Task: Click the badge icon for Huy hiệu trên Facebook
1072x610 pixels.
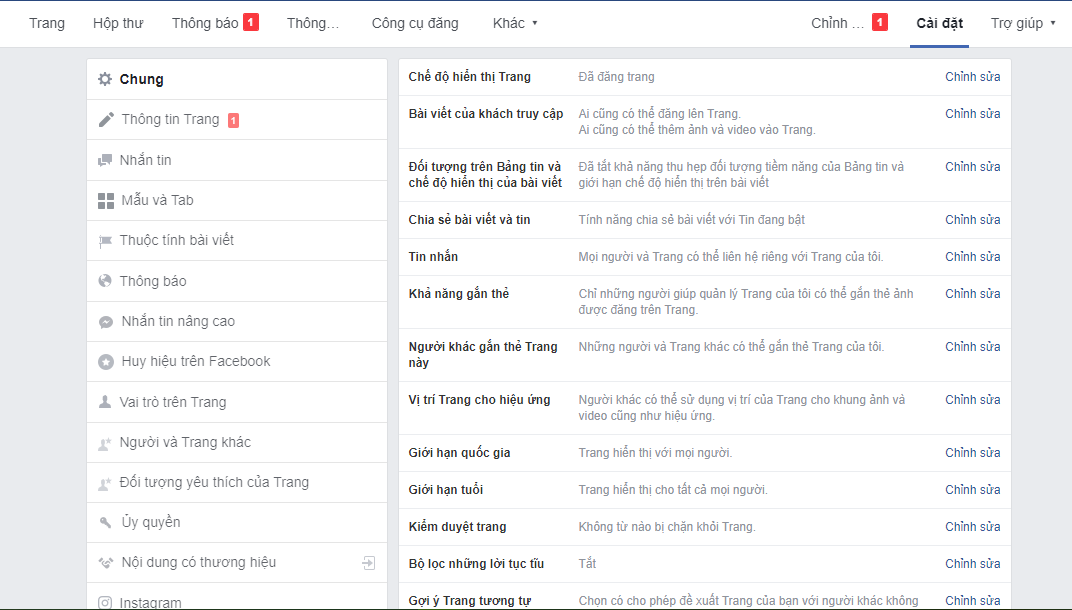Action: (x=105, y=361)
